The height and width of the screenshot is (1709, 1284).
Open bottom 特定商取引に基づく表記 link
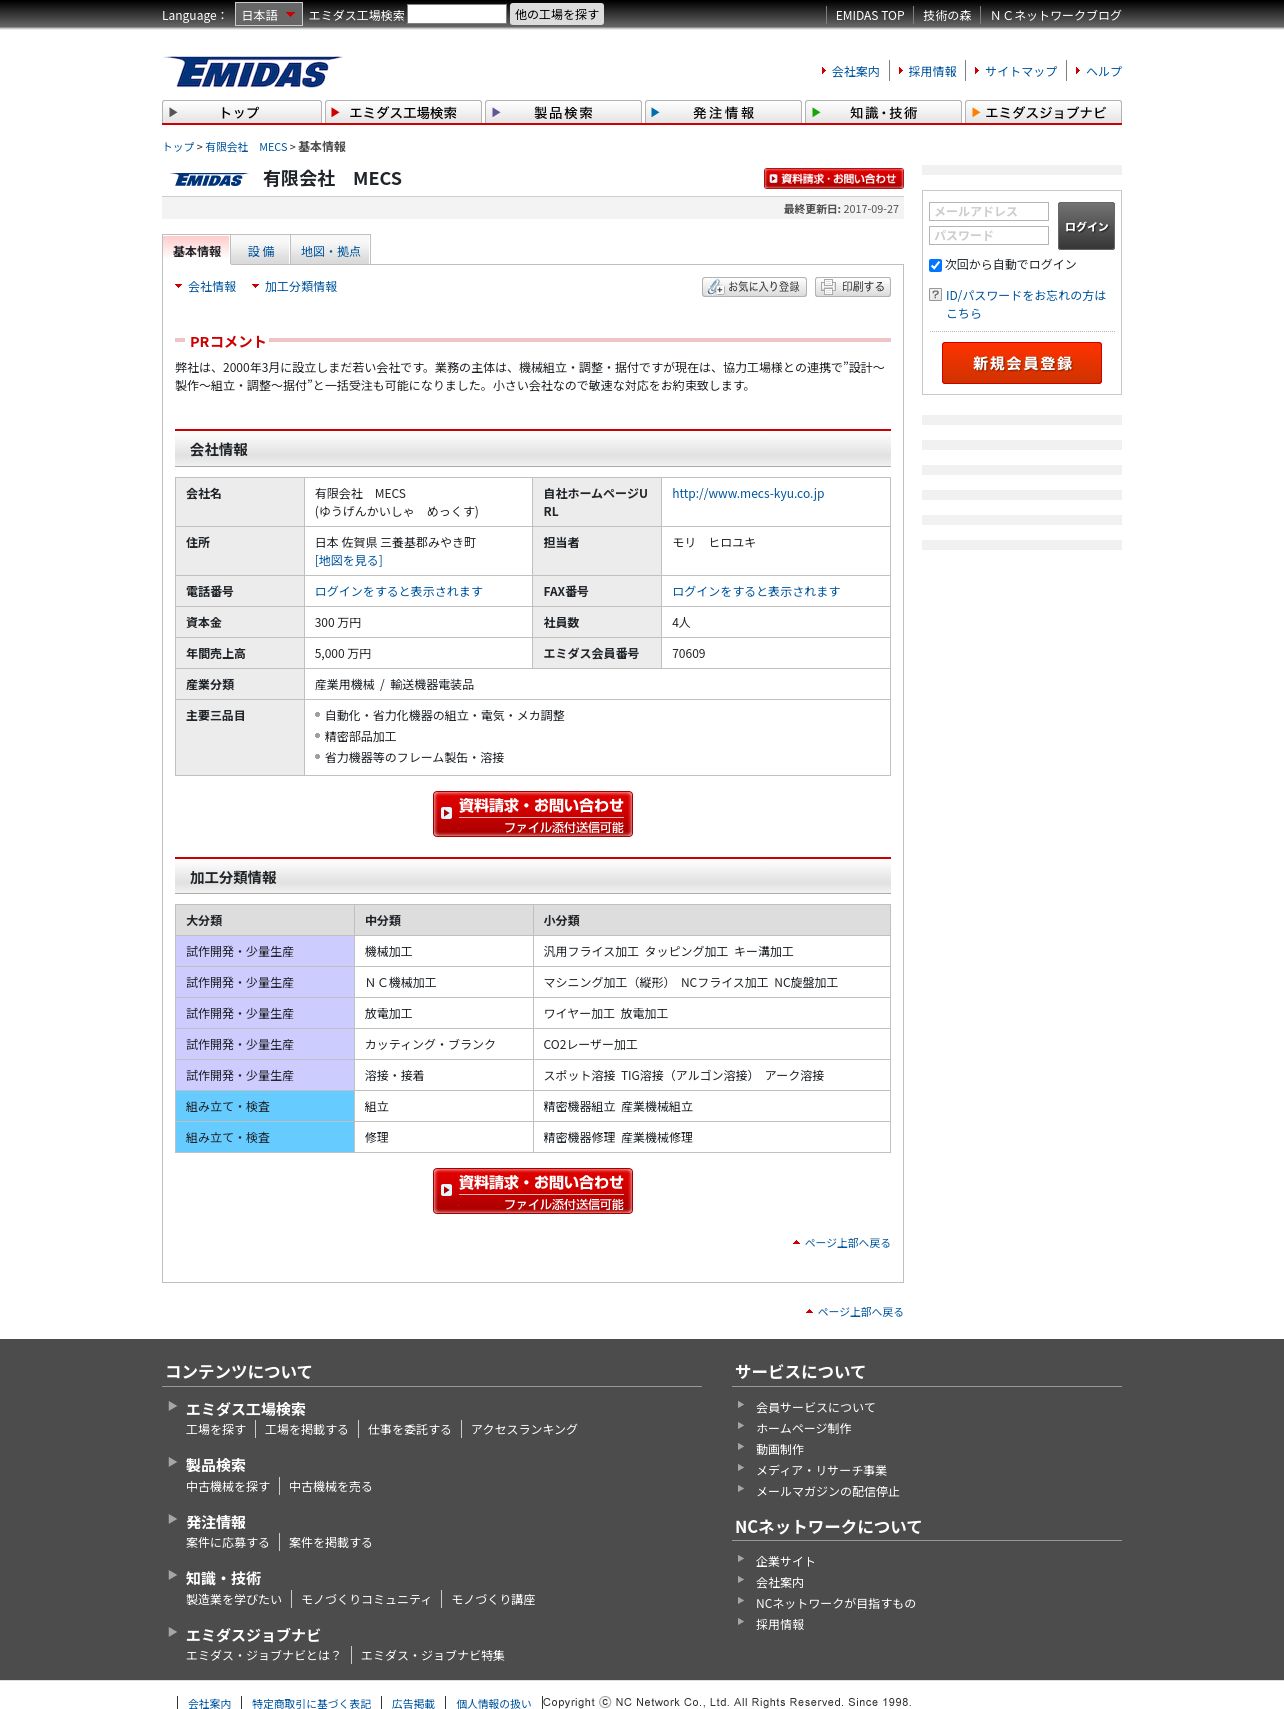coord(312,1704)
